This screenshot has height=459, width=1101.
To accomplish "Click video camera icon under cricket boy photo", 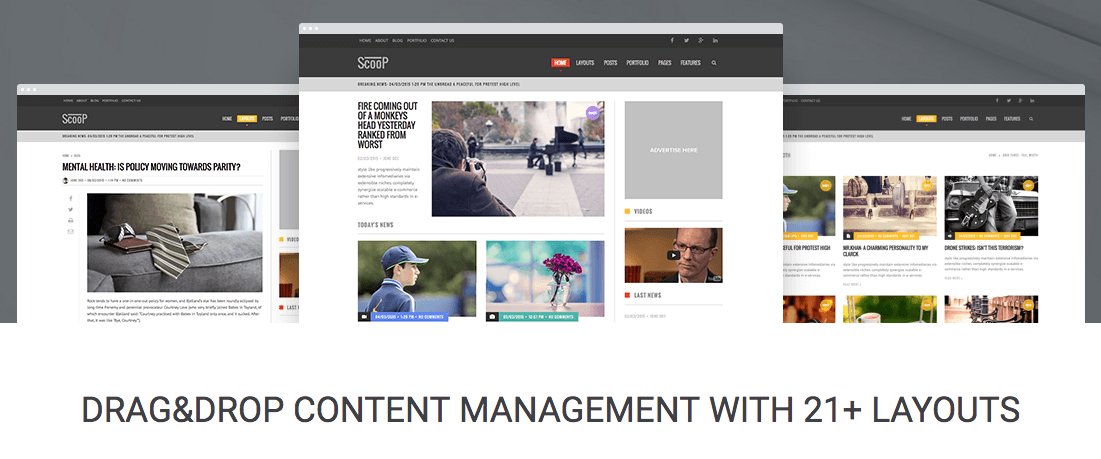I will (x=364, y=317).
